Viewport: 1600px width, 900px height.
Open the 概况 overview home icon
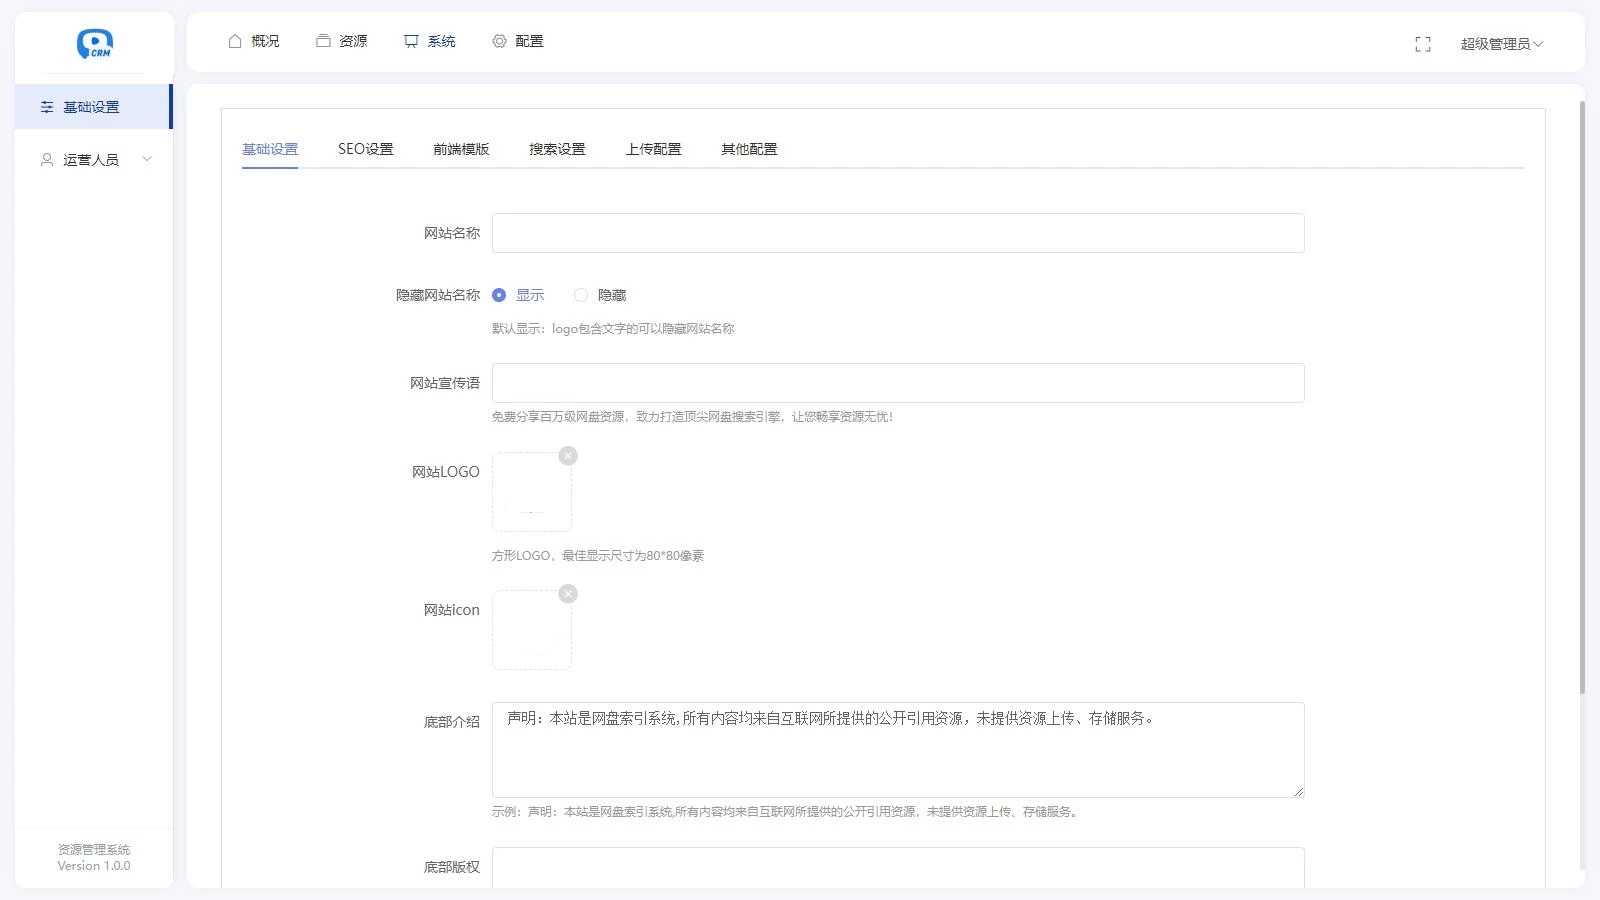pyautogui.click(x=235, y=41)
